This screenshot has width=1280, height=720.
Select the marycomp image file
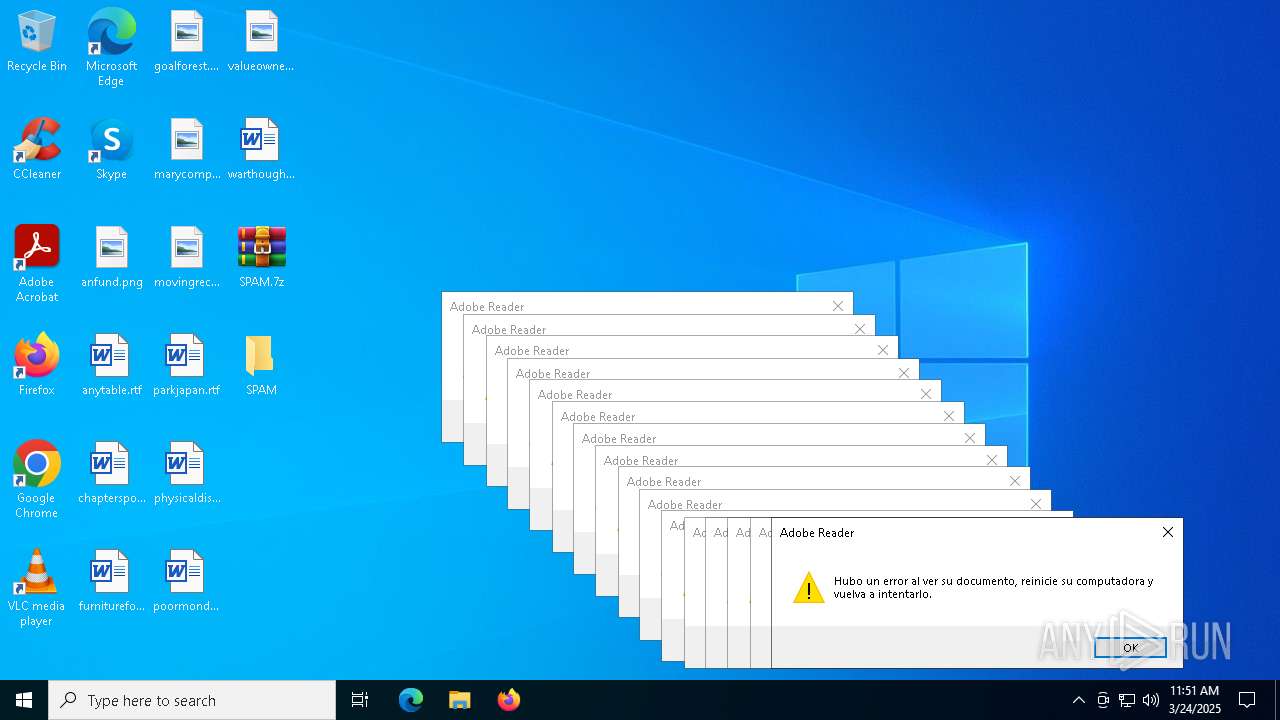click(186, 150)
